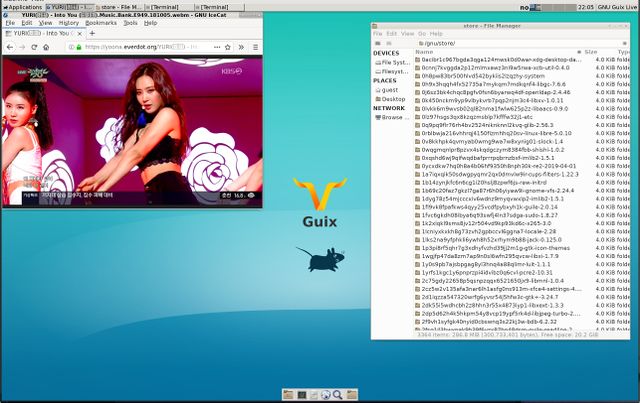
Task: Open IceCat File menu
Action: (10, 23)
